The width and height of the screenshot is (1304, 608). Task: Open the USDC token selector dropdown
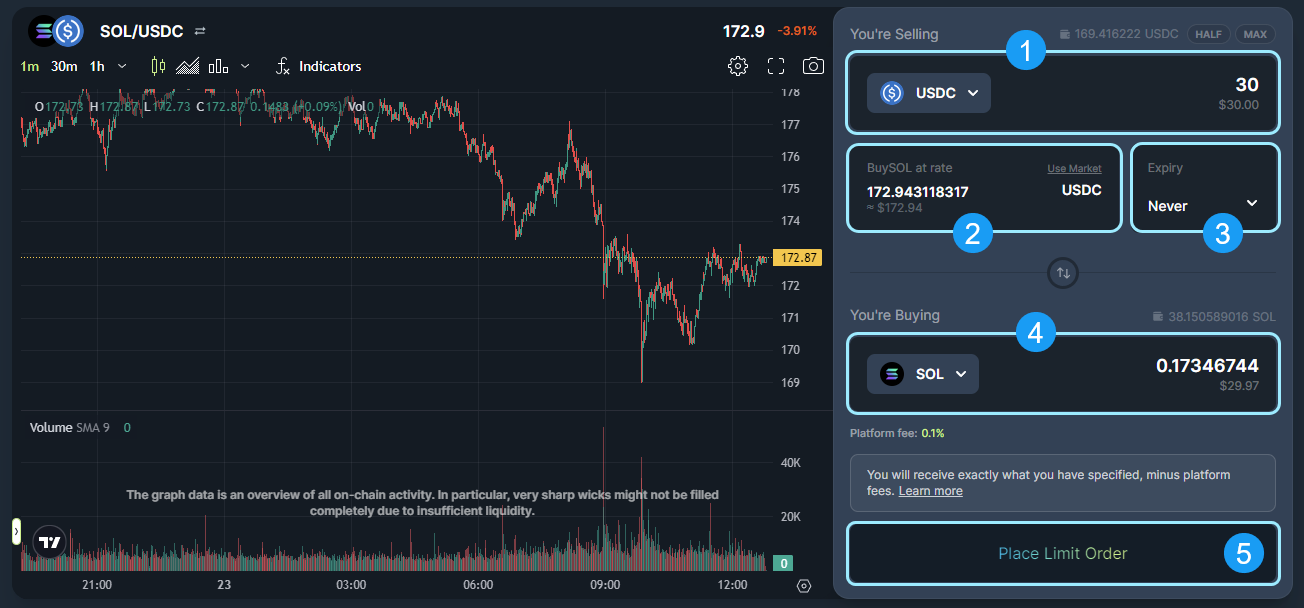928,93
